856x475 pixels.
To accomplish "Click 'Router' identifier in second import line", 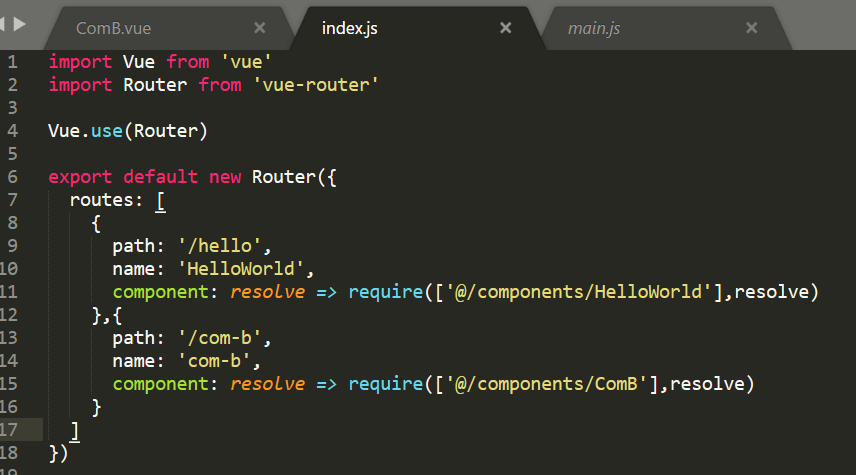I will click(155, 85).
